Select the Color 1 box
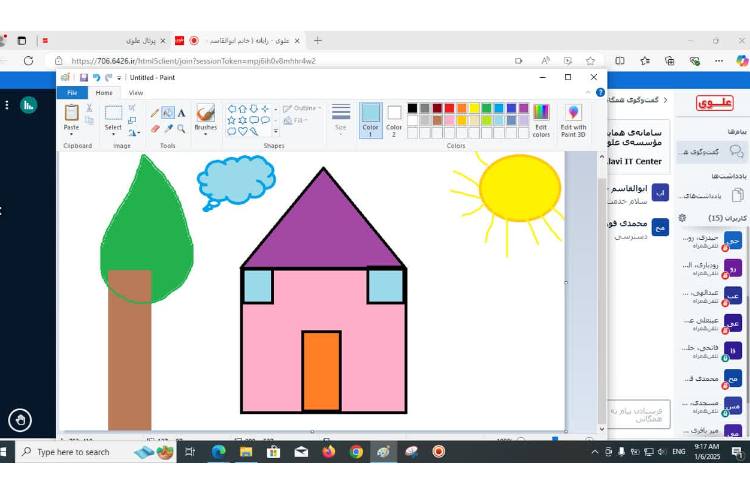Image resolution: width=750 pixels, height=480 pixels. (x=371, y=120)
